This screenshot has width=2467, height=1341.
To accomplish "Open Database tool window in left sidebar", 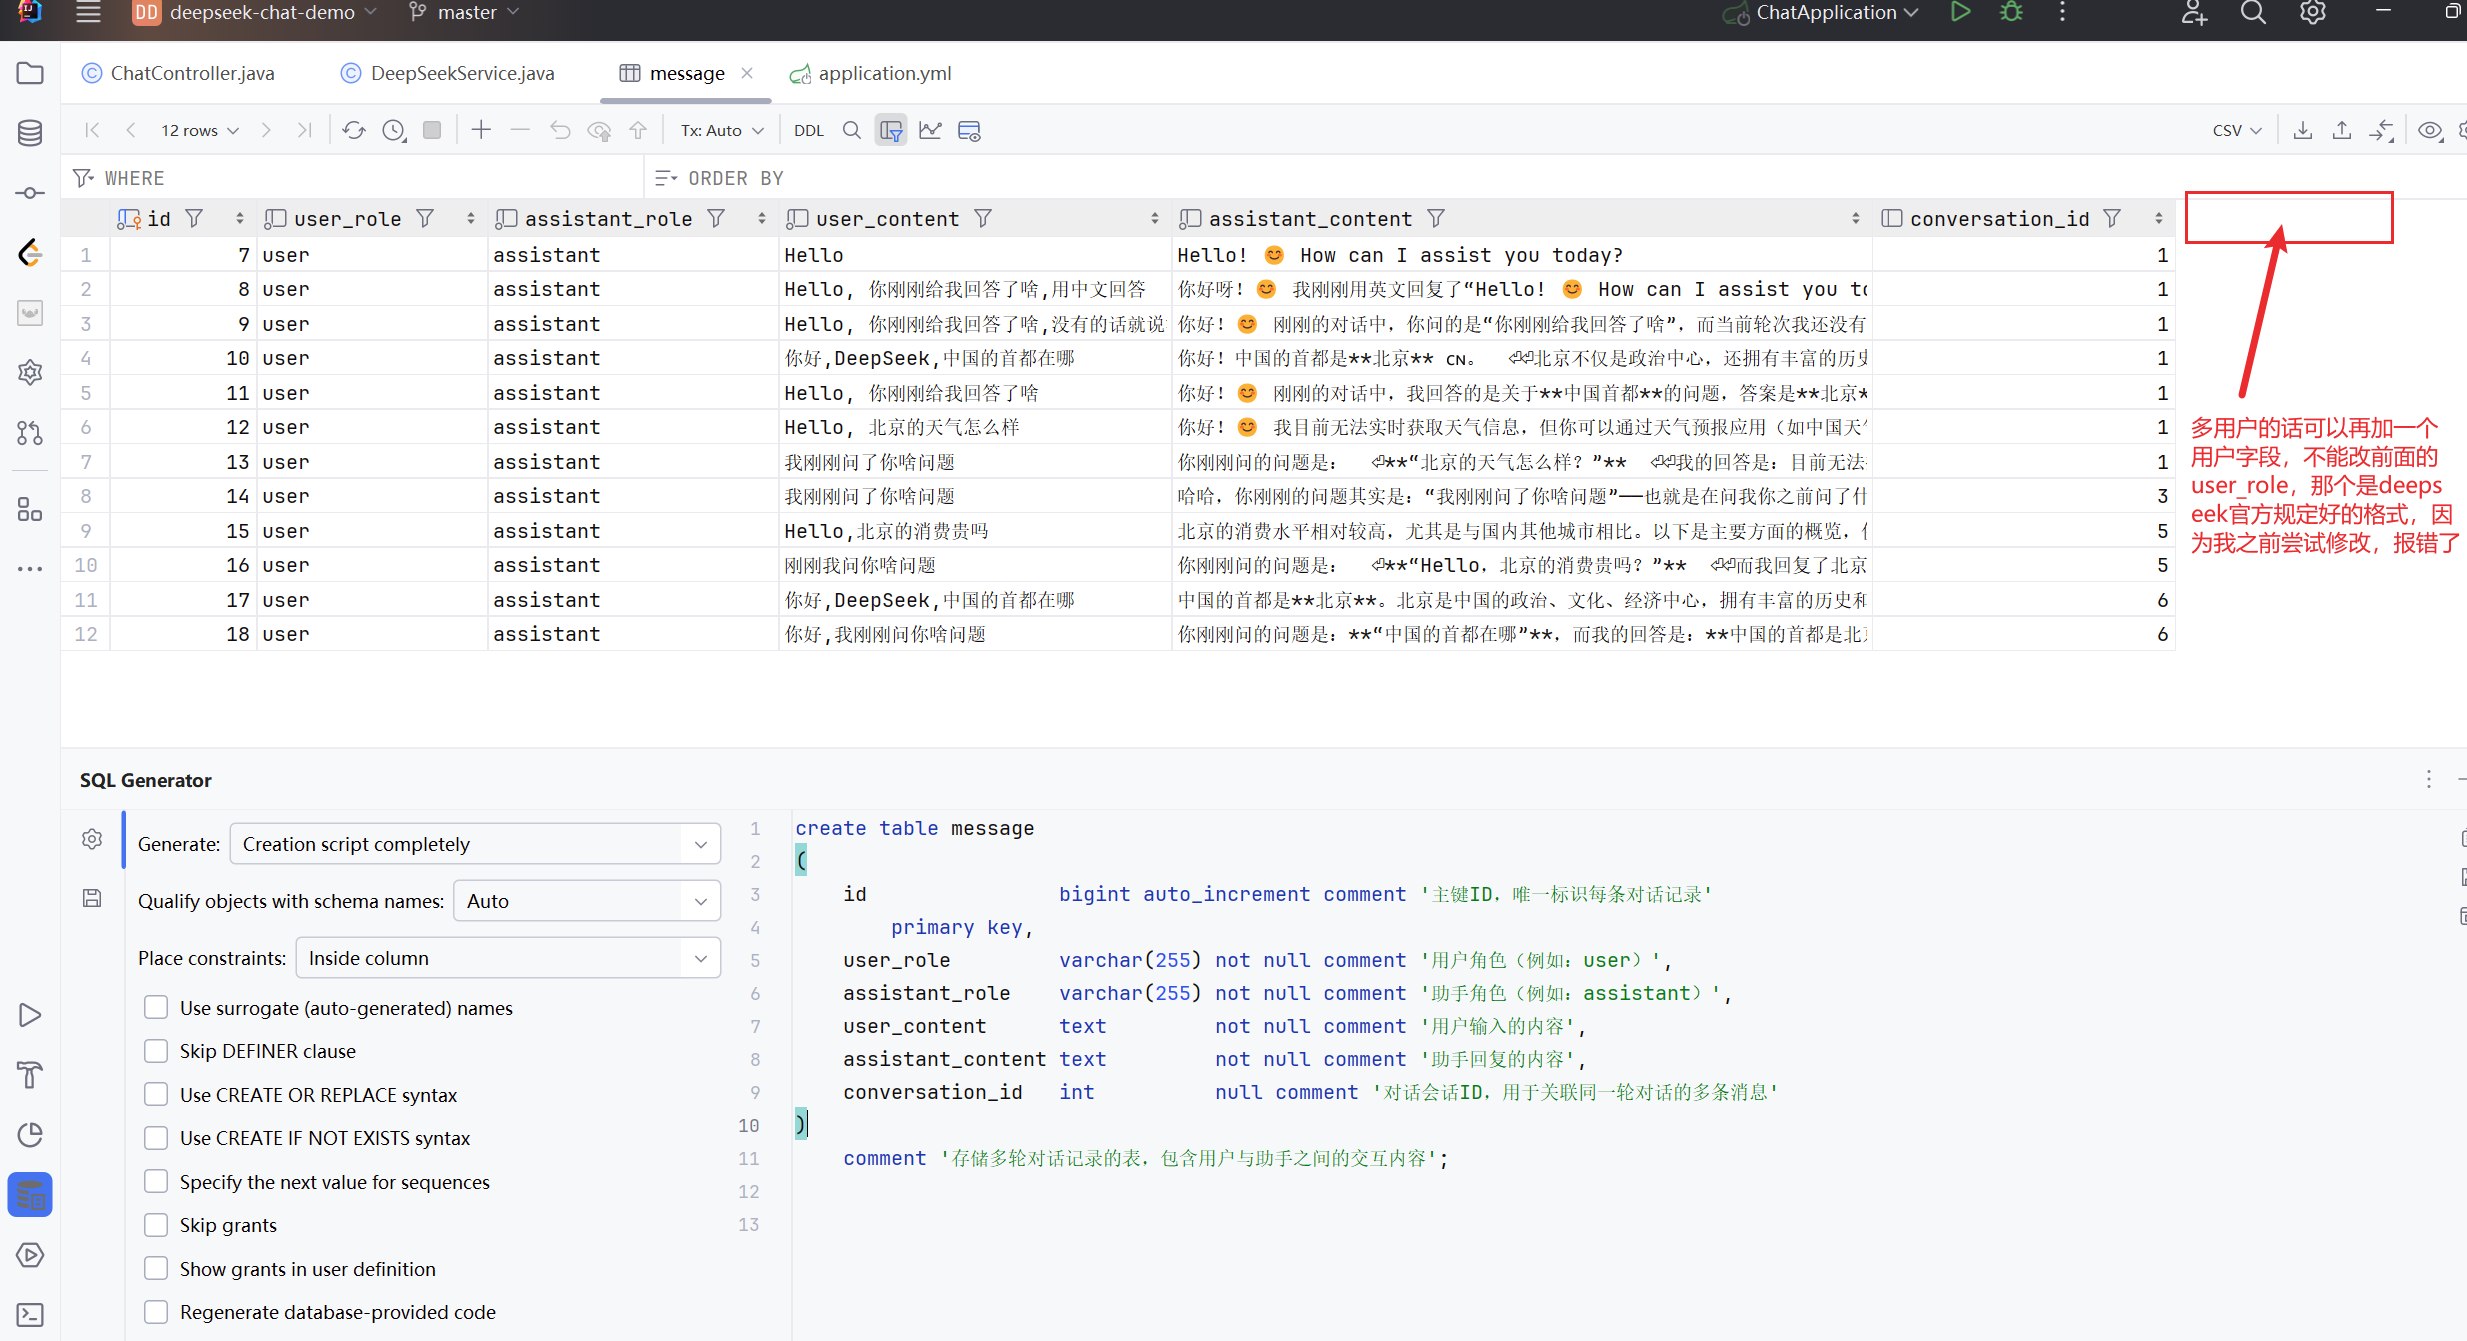I will (30, 132).
